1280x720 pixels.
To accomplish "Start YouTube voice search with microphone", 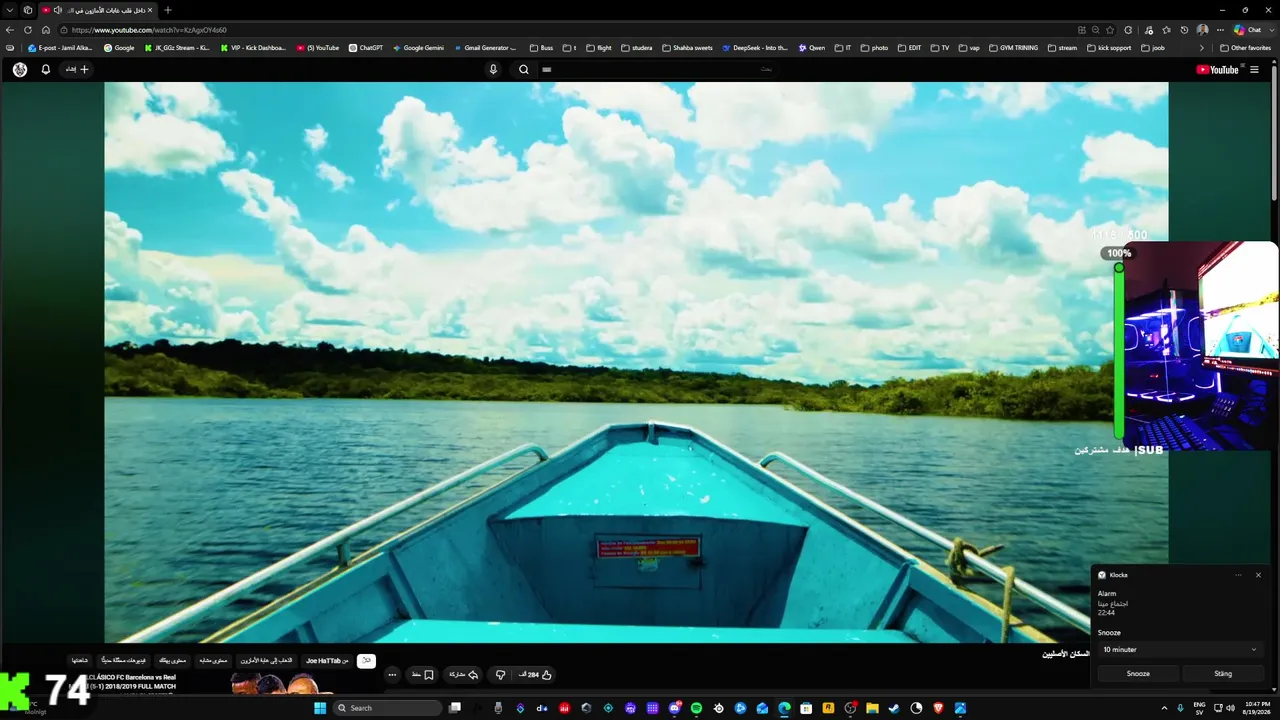I will [x=493, y=69].
